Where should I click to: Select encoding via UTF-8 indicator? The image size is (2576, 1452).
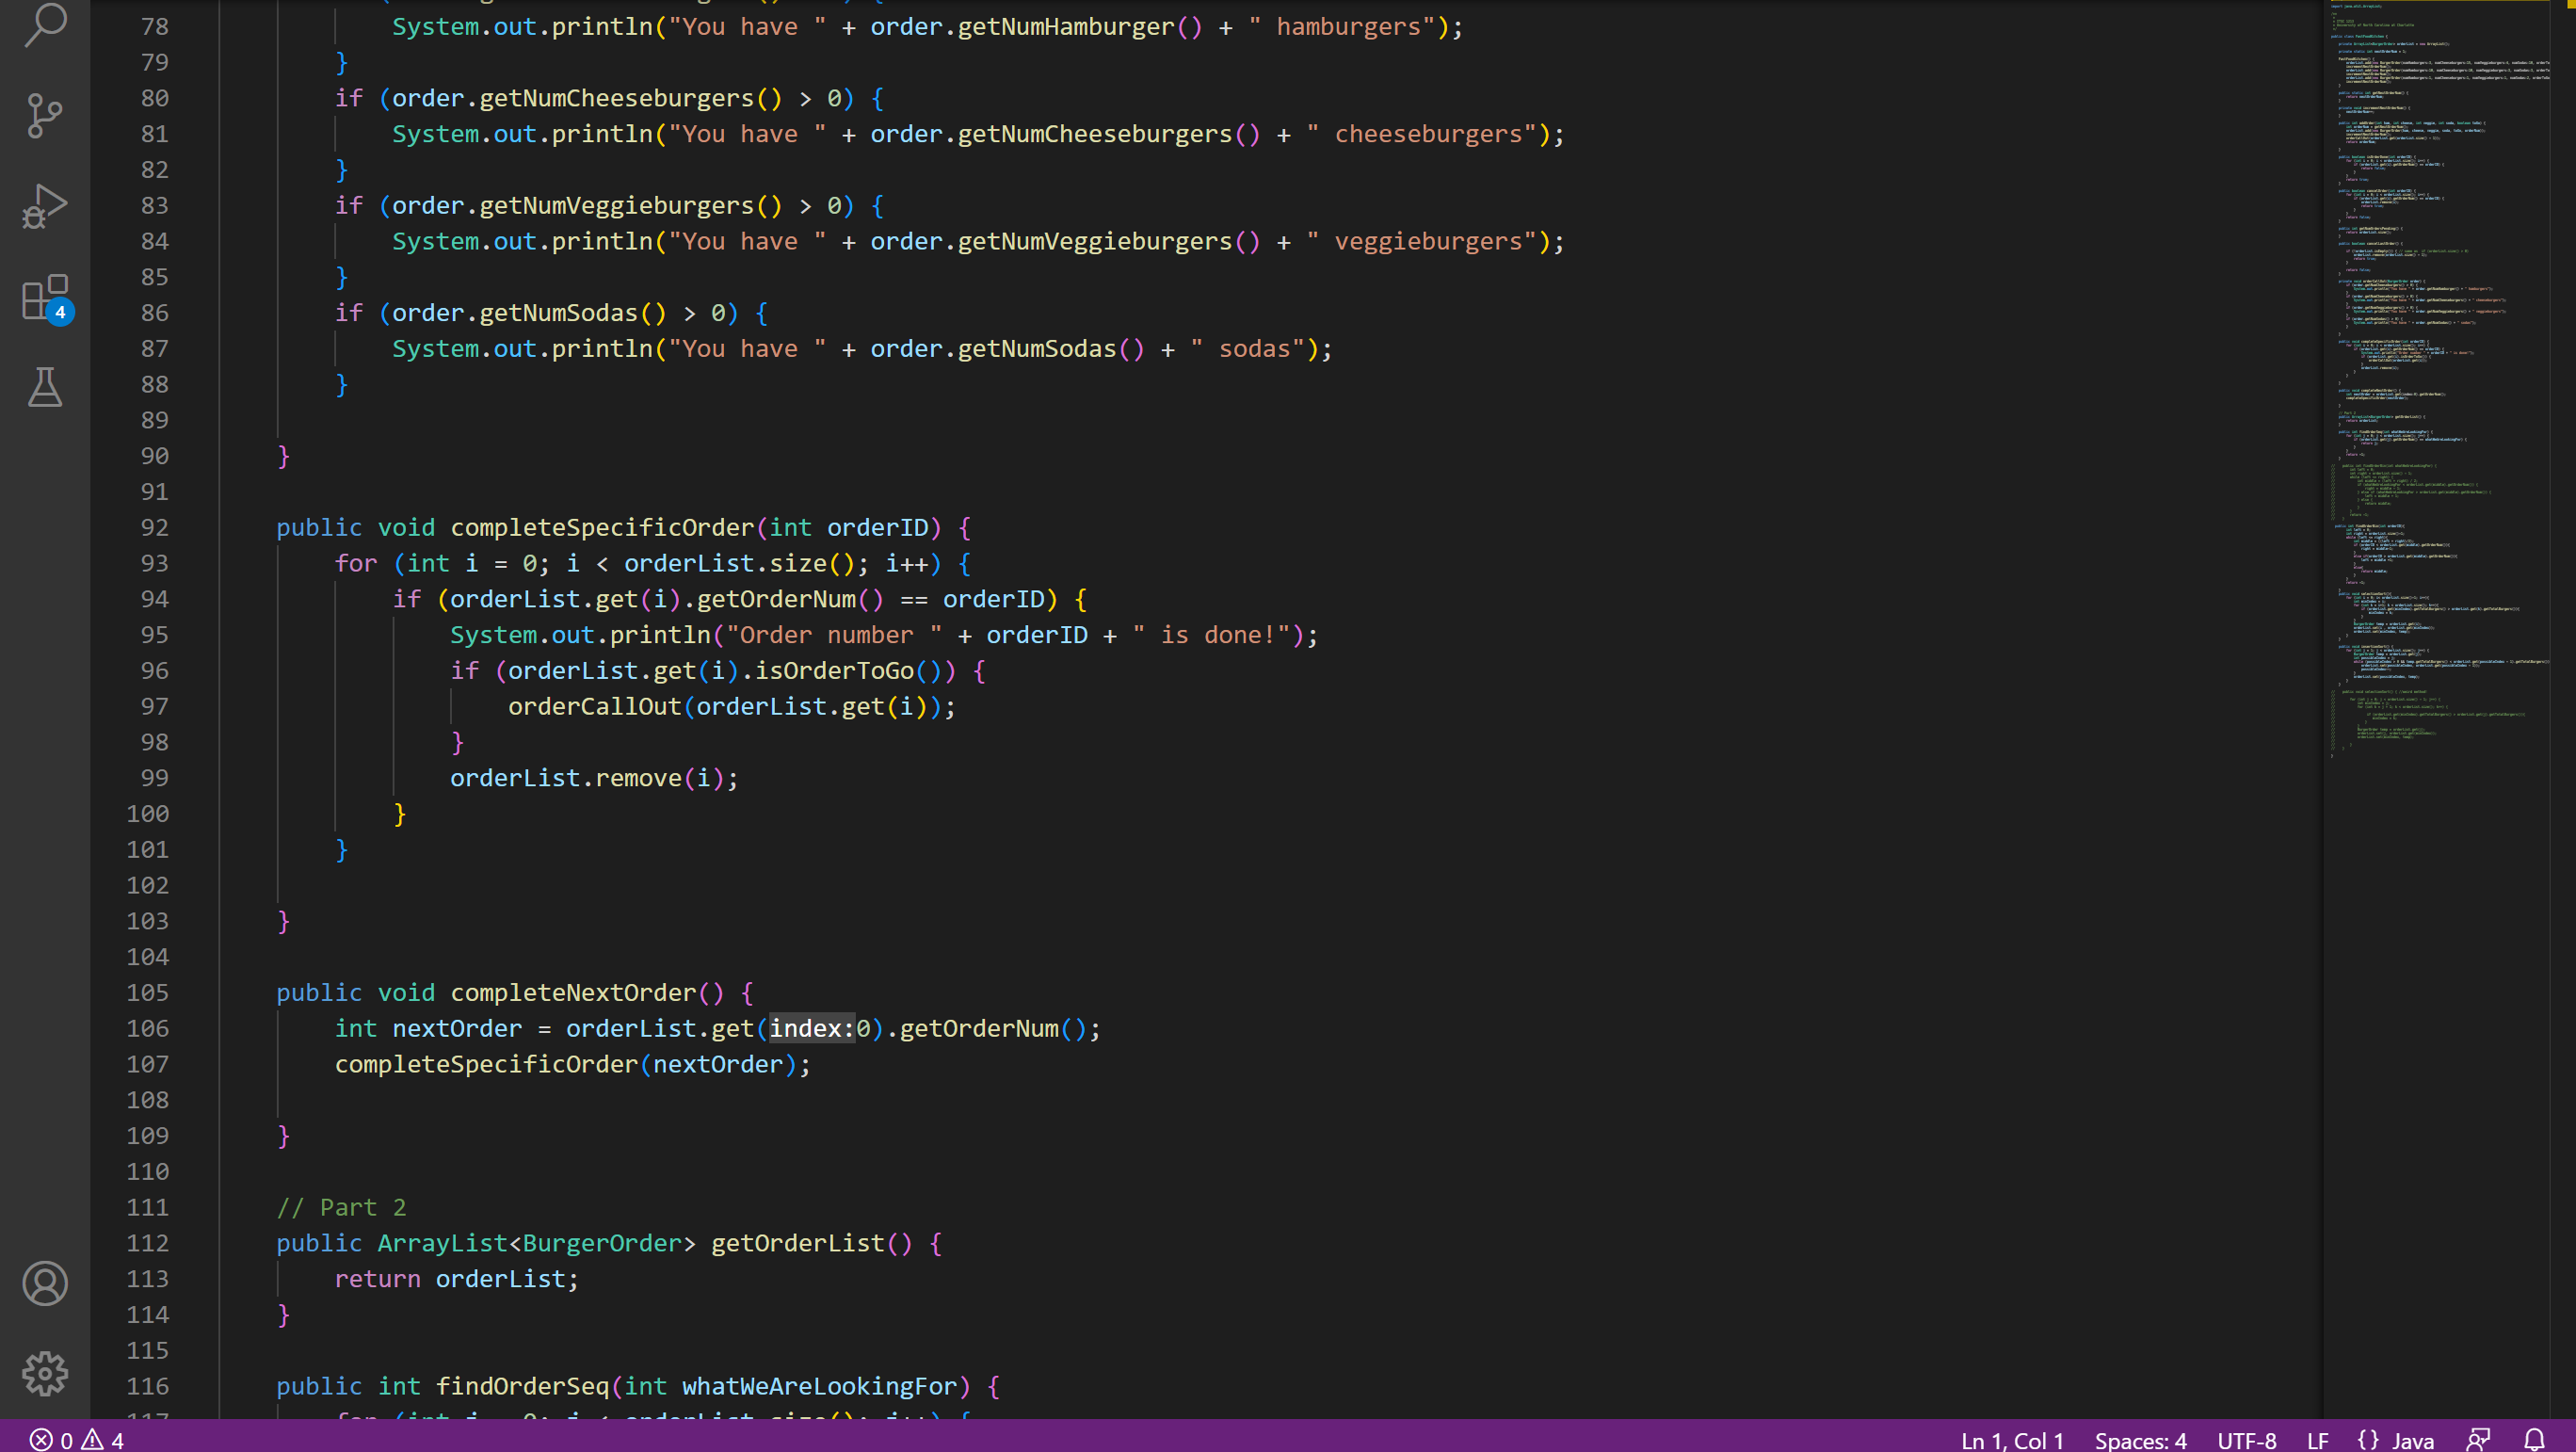2246,1440
